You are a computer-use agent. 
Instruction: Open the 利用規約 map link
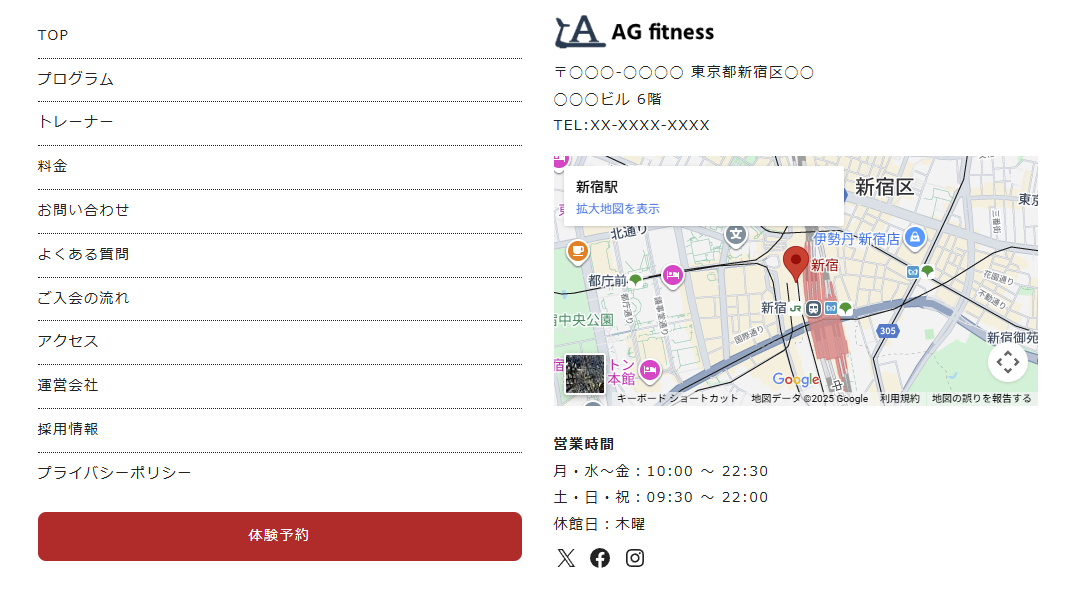pos(899,398)
